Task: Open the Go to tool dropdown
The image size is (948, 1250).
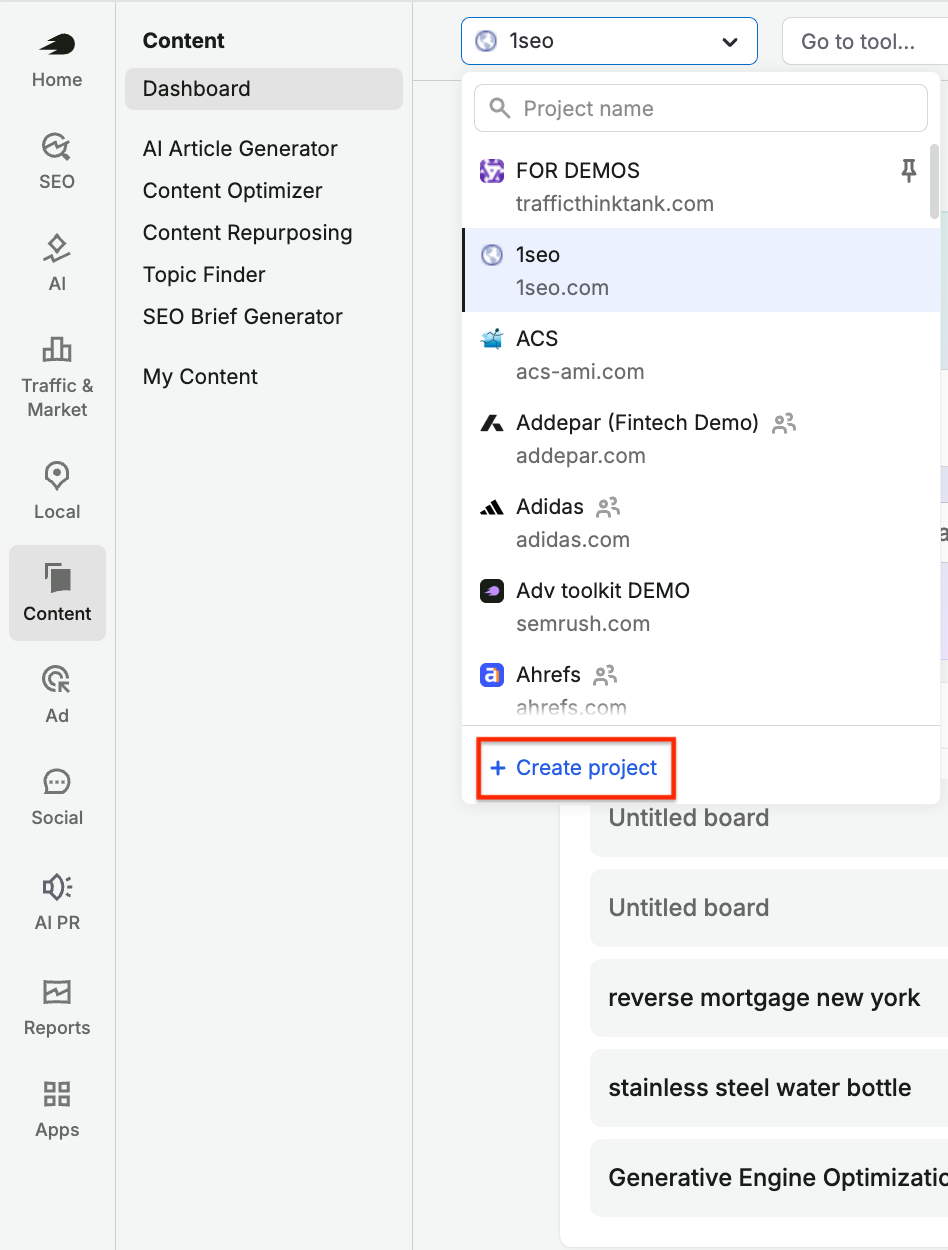Action: click(866, 42)
